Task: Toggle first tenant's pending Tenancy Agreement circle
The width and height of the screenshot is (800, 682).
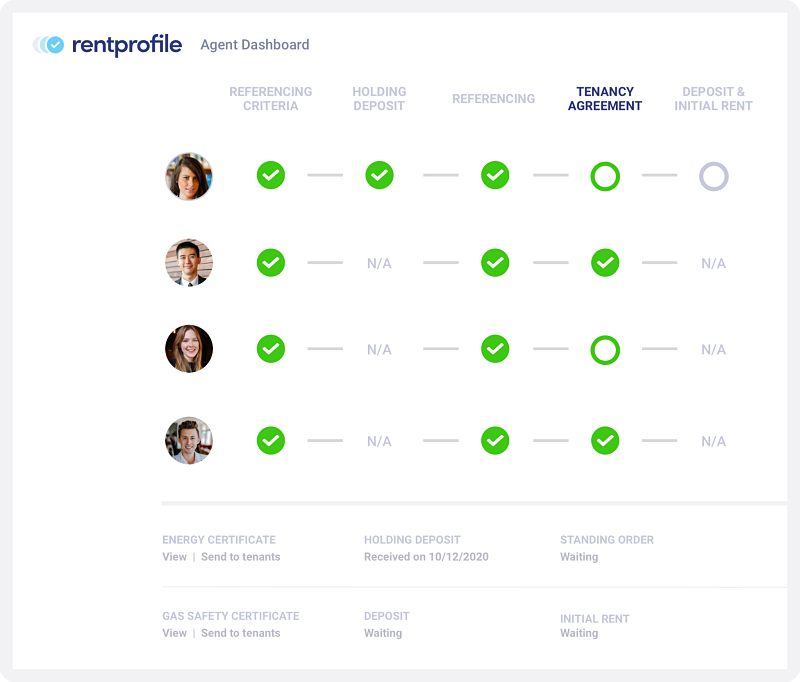Action: tap(605, 175)
